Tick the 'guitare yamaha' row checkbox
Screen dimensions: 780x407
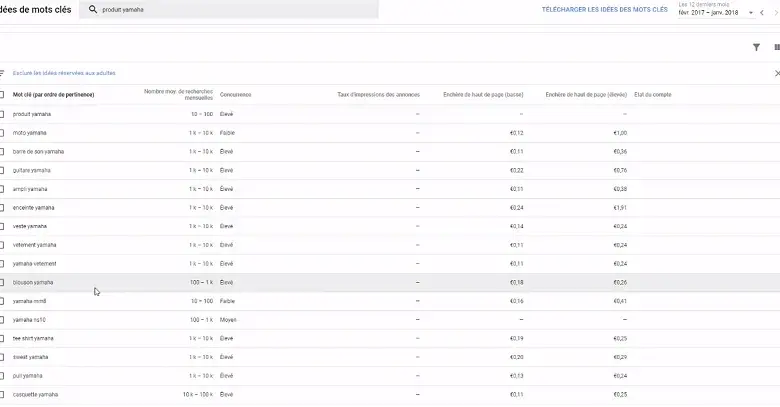[1, 170]
